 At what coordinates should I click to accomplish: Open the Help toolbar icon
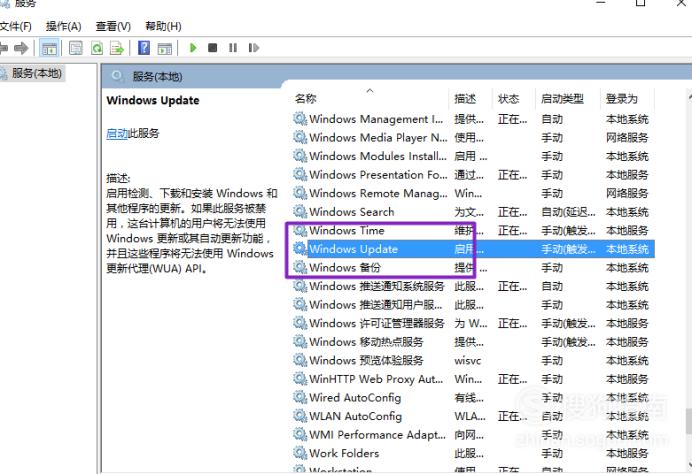144,48
